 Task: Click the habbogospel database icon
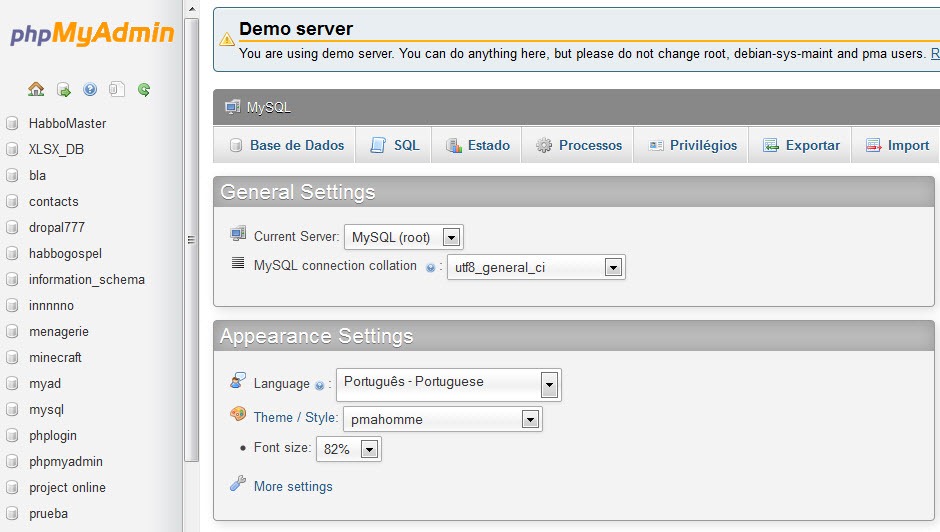(x=12, y=254)
